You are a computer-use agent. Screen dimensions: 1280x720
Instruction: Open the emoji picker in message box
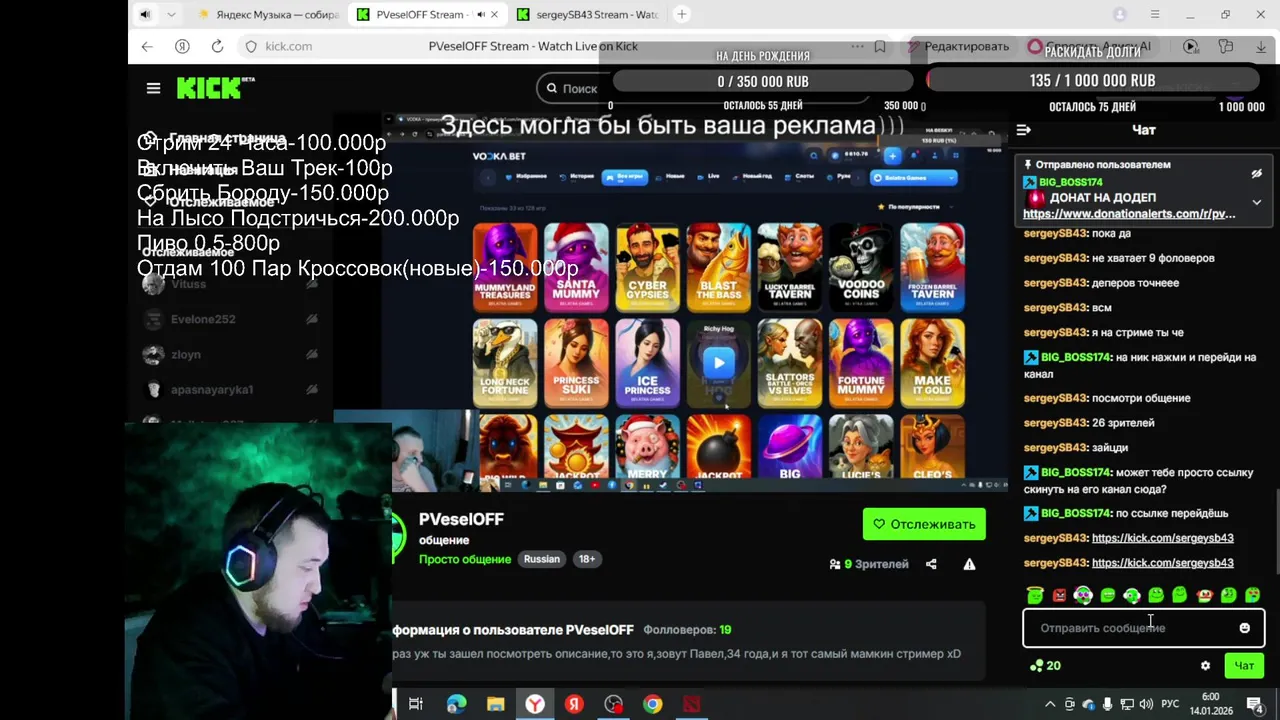click(1244, 628)
